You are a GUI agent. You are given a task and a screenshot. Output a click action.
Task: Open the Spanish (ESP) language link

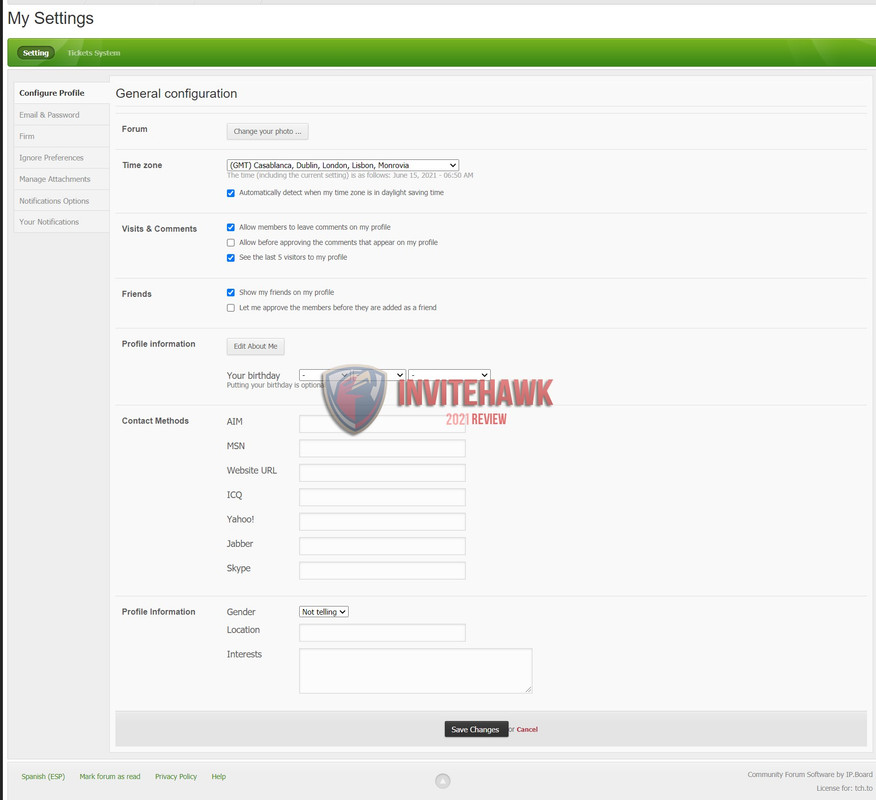click(x=43, y=777)
